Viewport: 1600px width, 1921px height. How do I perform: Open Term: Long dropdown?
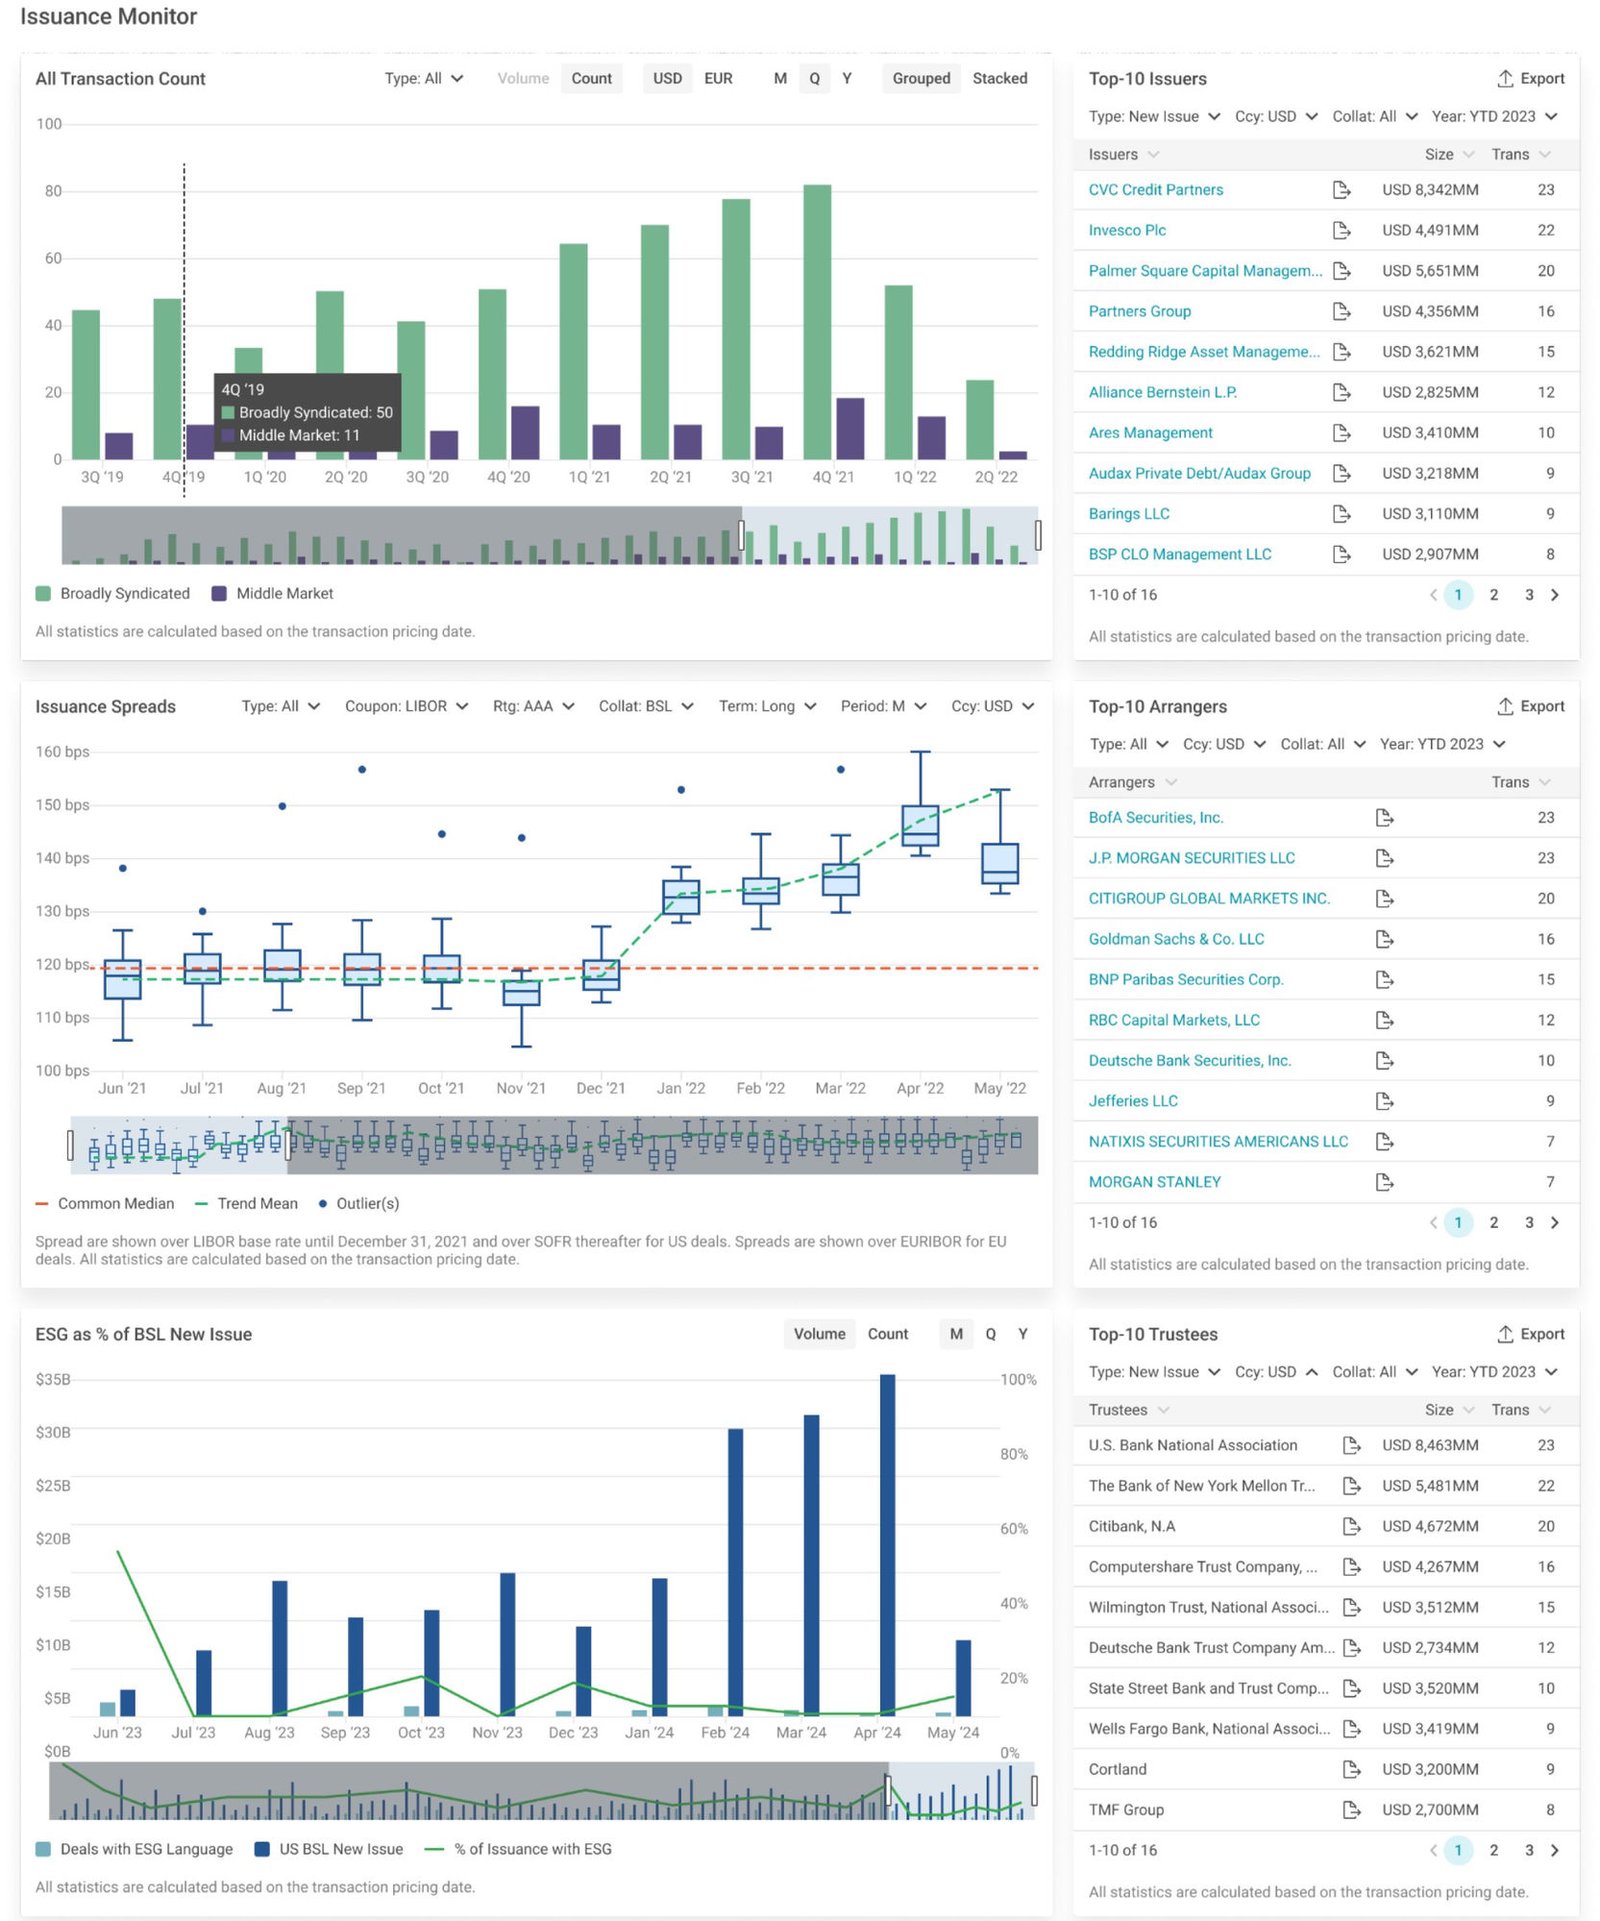coord(768,706)
